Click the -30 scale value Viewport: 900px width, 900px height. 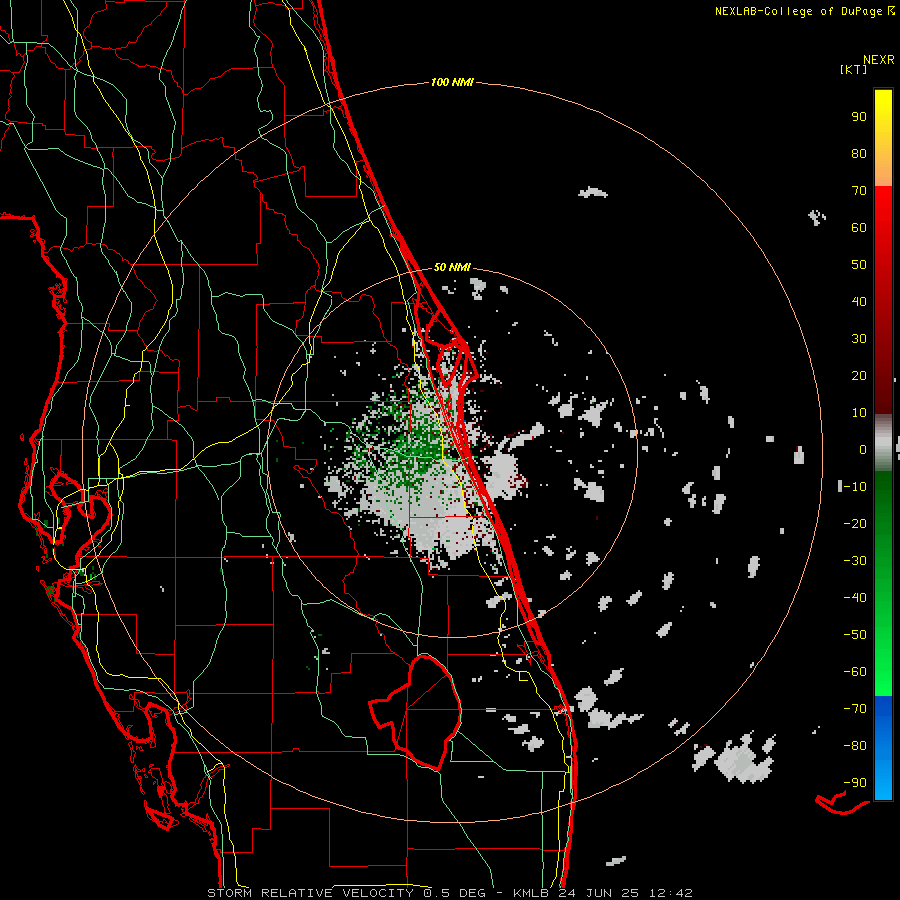pyautogui.click(x=855, y=561)
